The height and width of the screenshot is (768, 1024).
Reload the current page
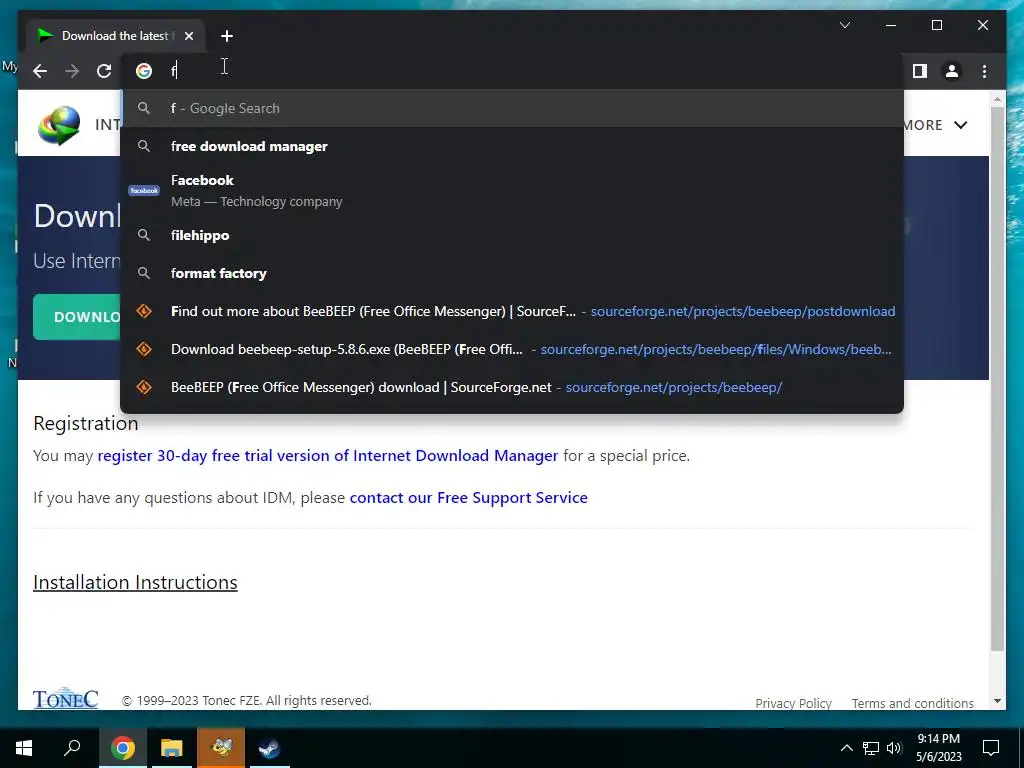tap(104, 71)
